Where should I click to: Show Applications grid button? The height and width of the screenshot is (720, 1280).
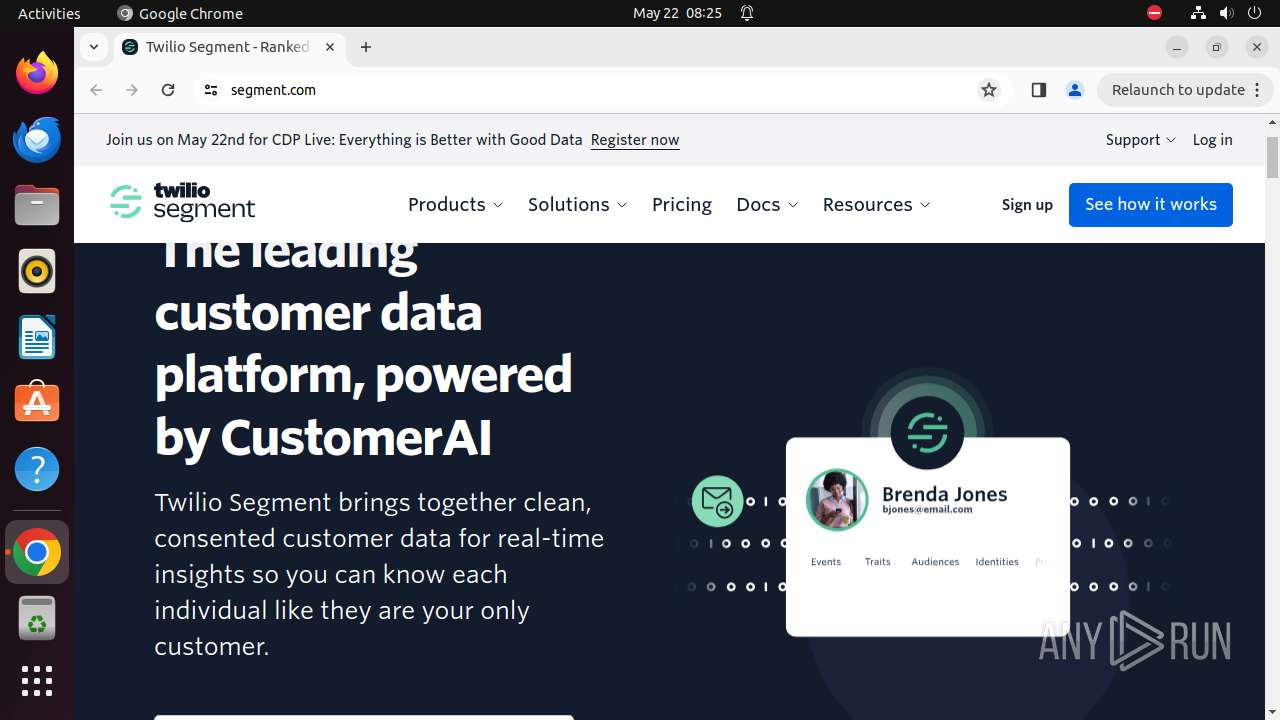pos(37,681)
